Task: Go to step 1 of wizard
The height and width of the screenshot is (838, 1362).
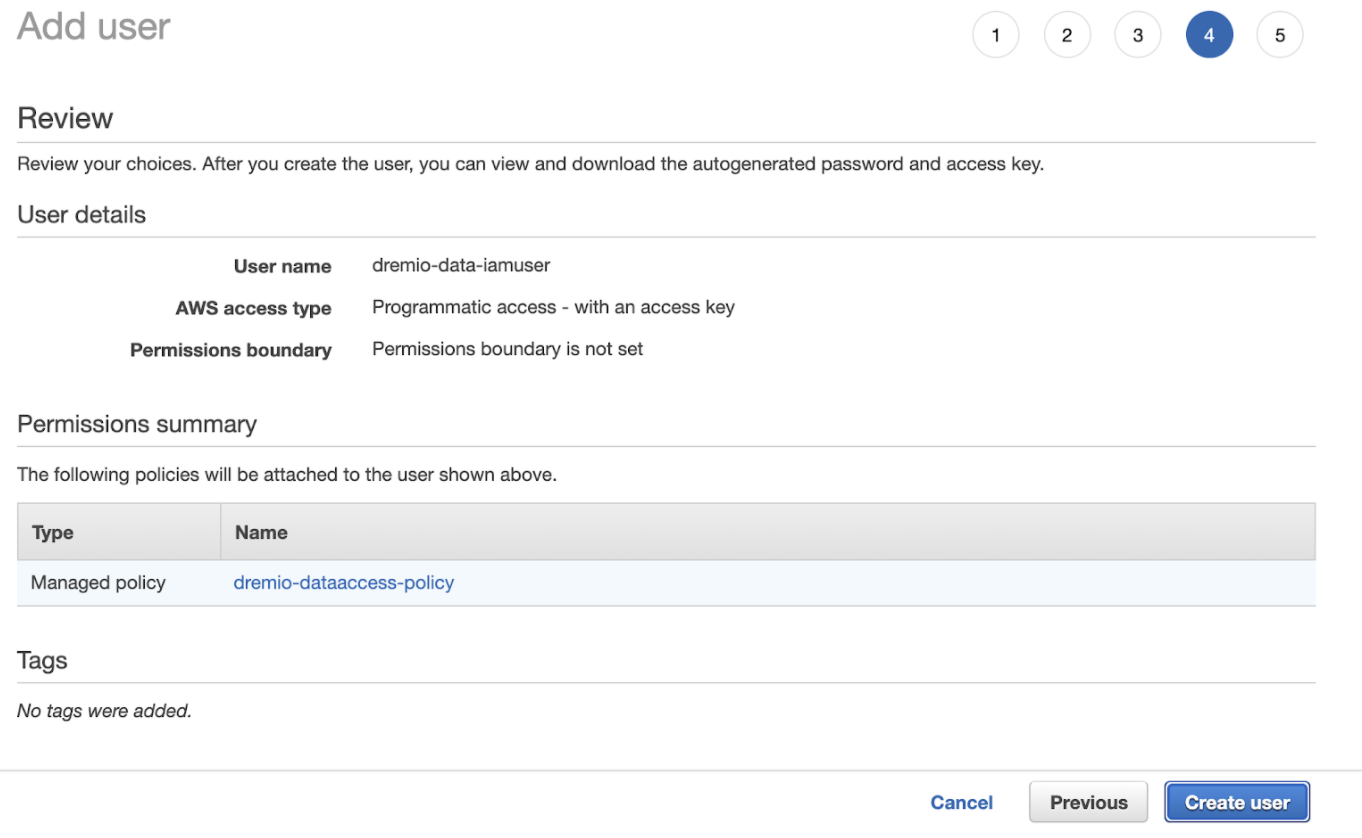Action: tap(995, 35)
